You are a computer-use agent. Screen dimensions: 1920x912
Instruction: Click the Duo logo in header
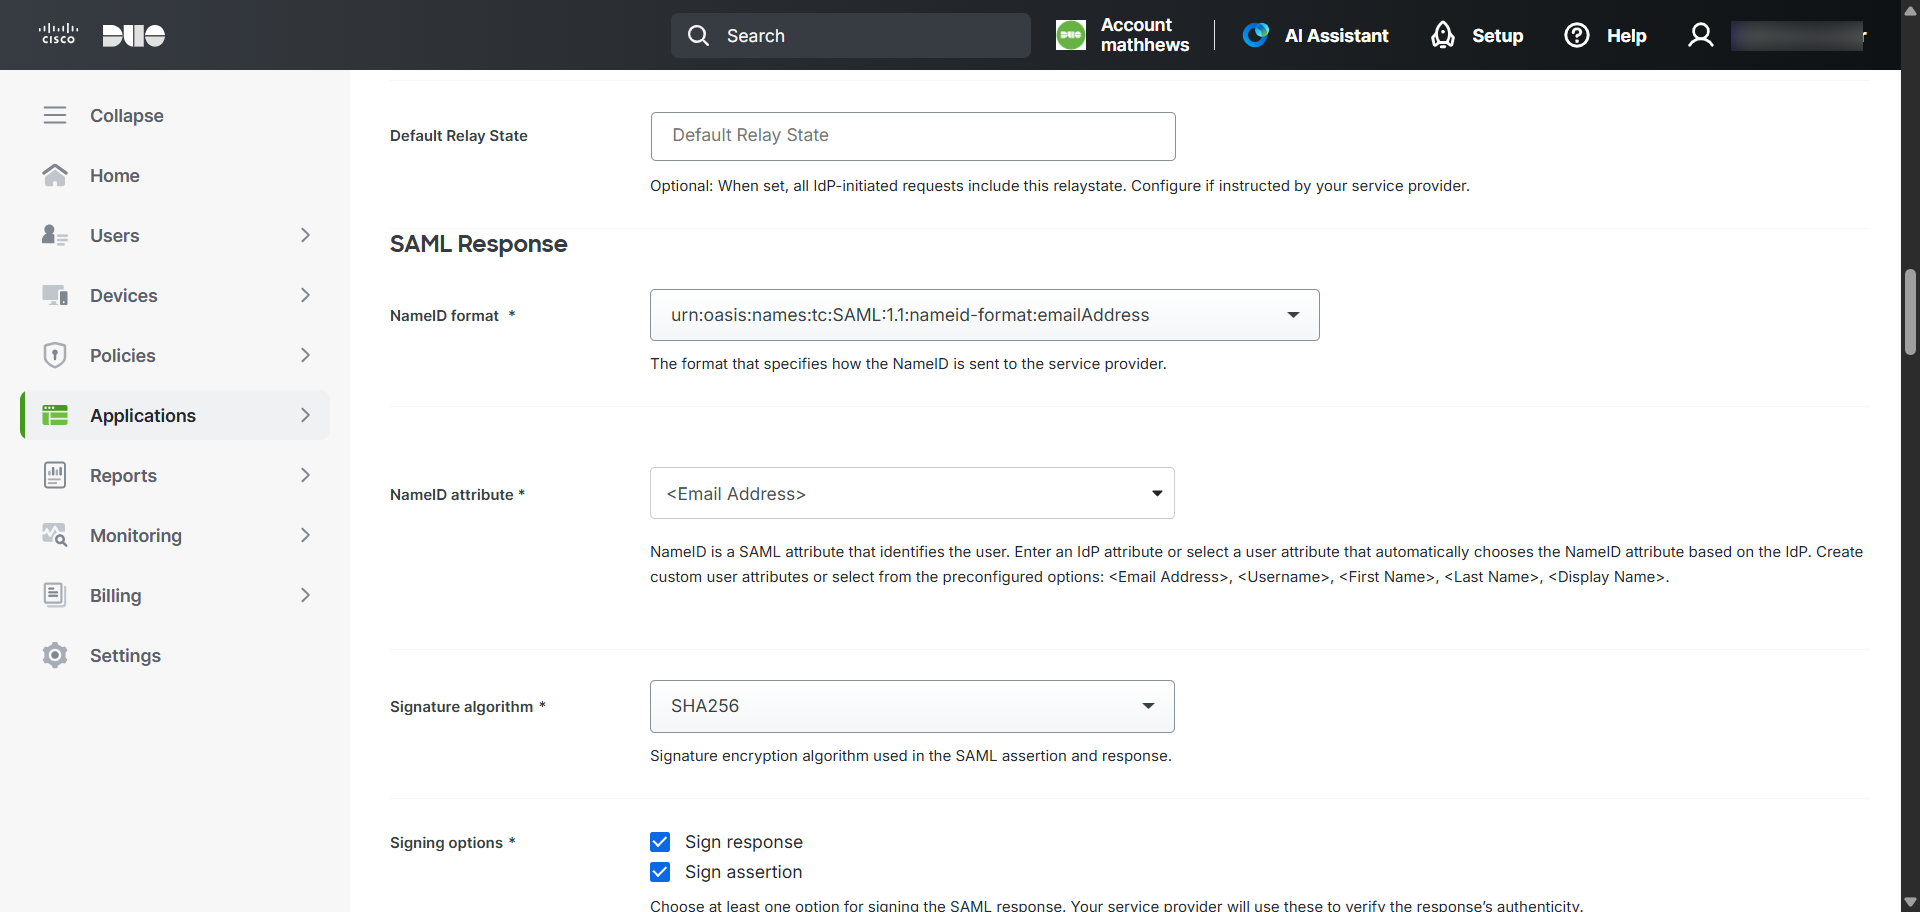(x=134, y=36)
